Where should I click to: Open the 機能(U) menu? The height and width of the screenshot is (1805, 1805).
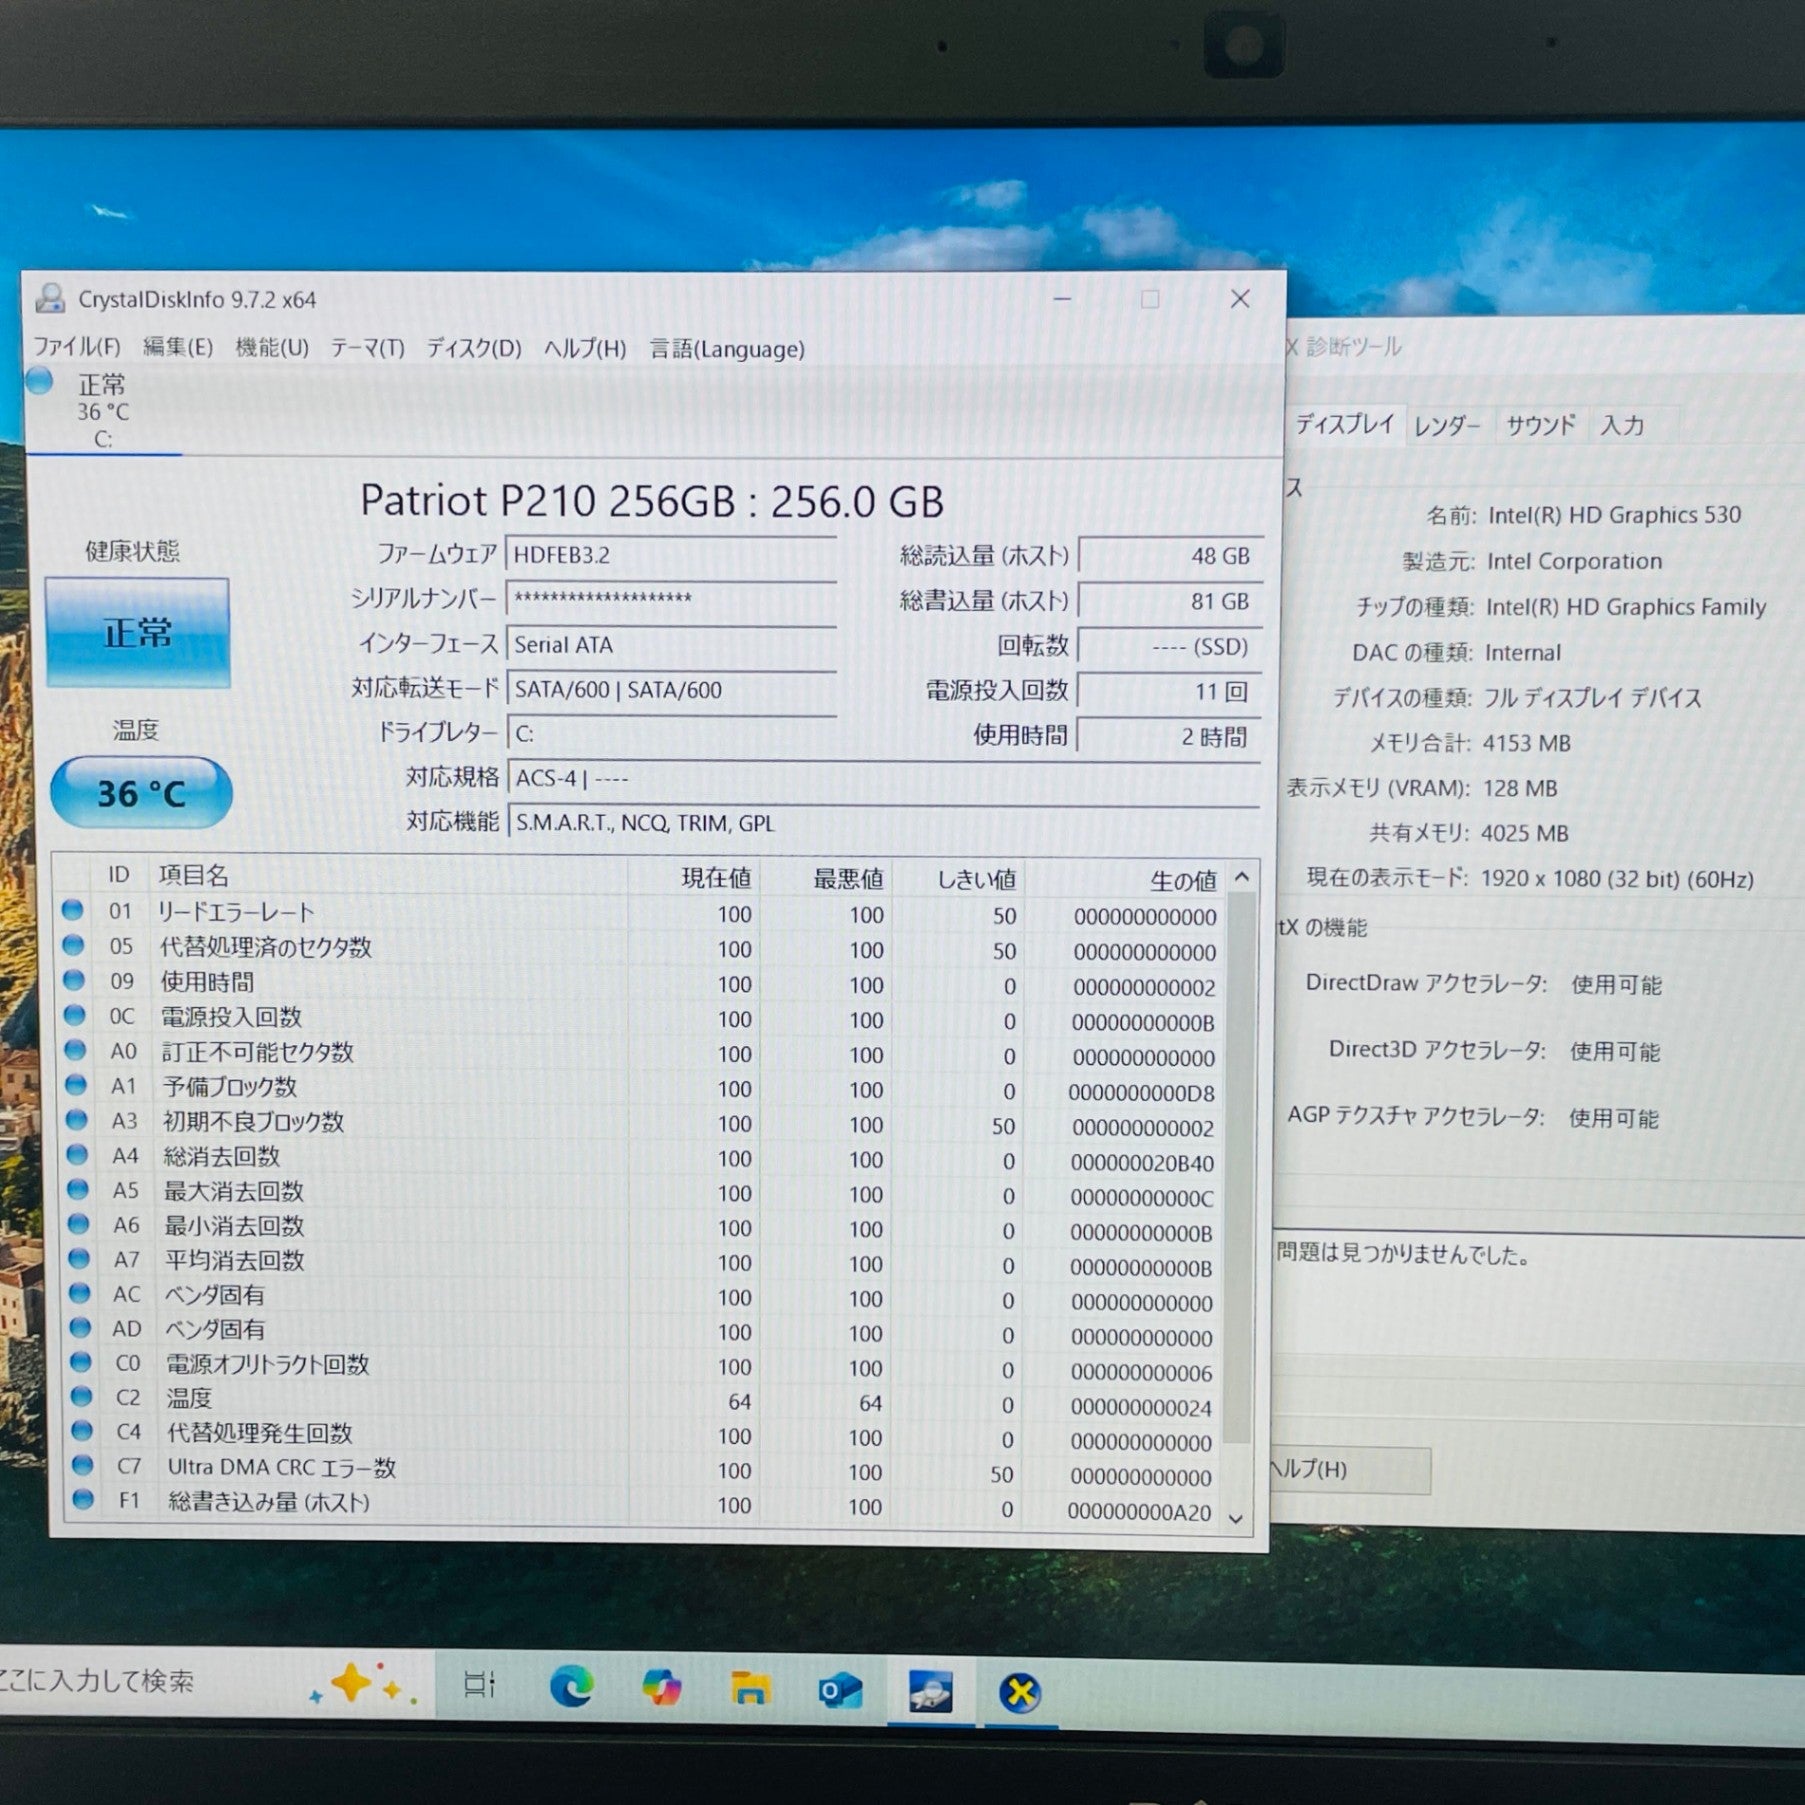(x=271, y=348)
